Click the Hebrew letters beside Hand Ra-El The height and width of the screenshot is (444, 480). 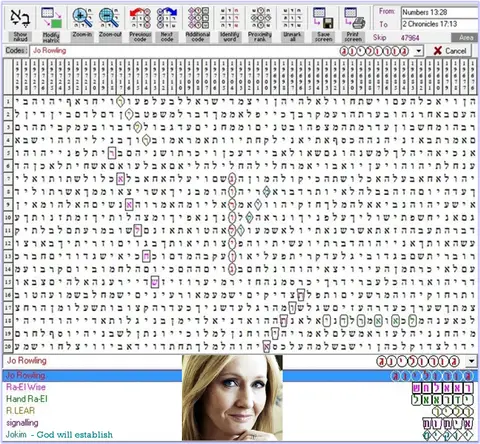tap(443, 400)
